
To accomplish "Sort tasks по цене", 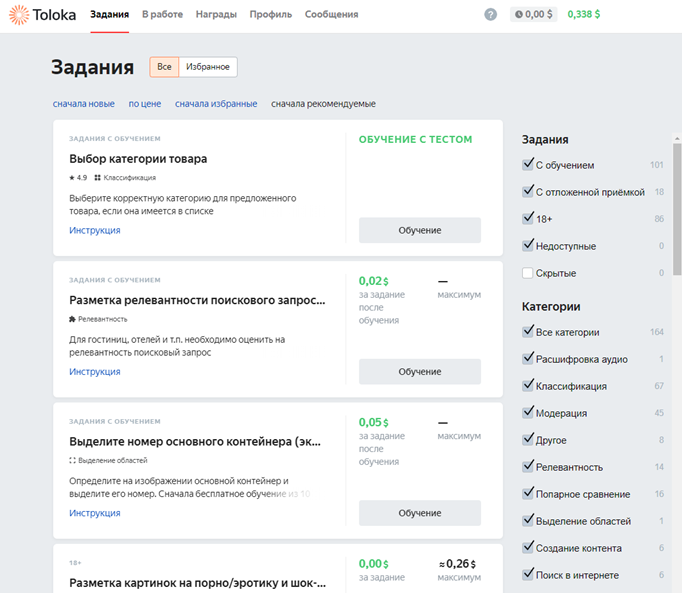I will (145, 104).
